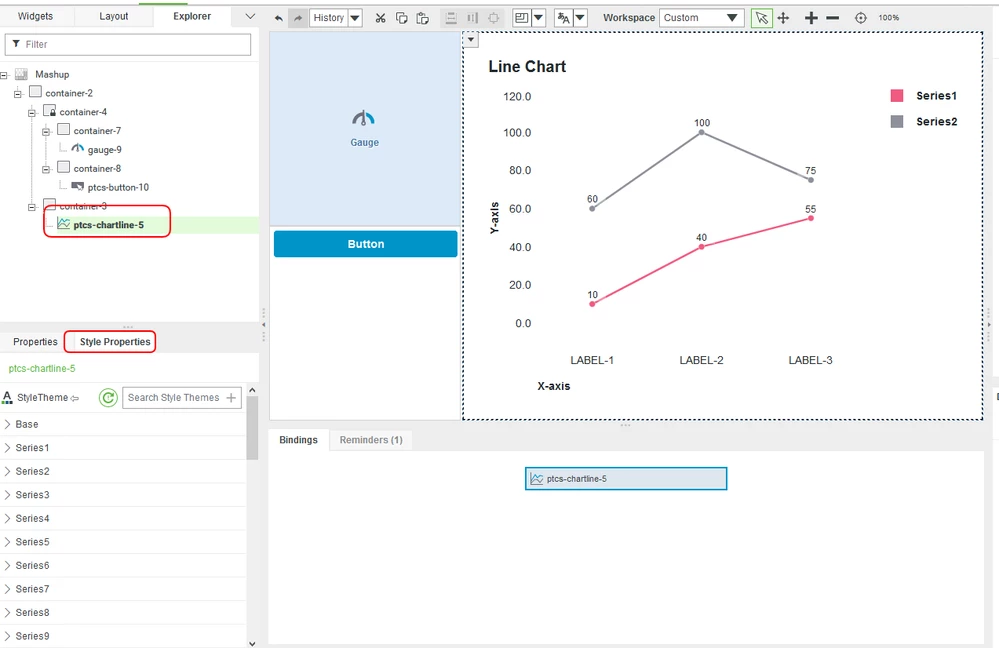Collapse the container-7 tree node
Image resolution: width=999 pixels, height=648 pixels.
tap(46, 132)
